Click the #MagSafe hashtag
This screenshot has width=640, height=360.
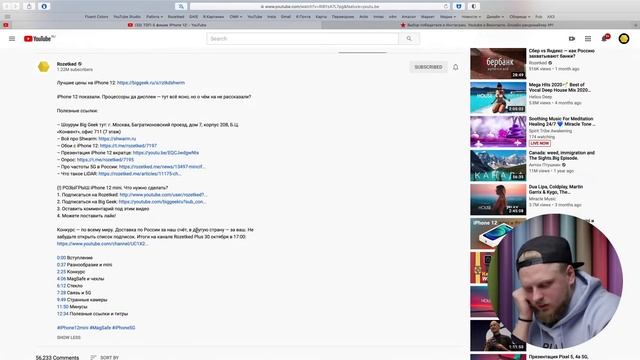(100, 328)
